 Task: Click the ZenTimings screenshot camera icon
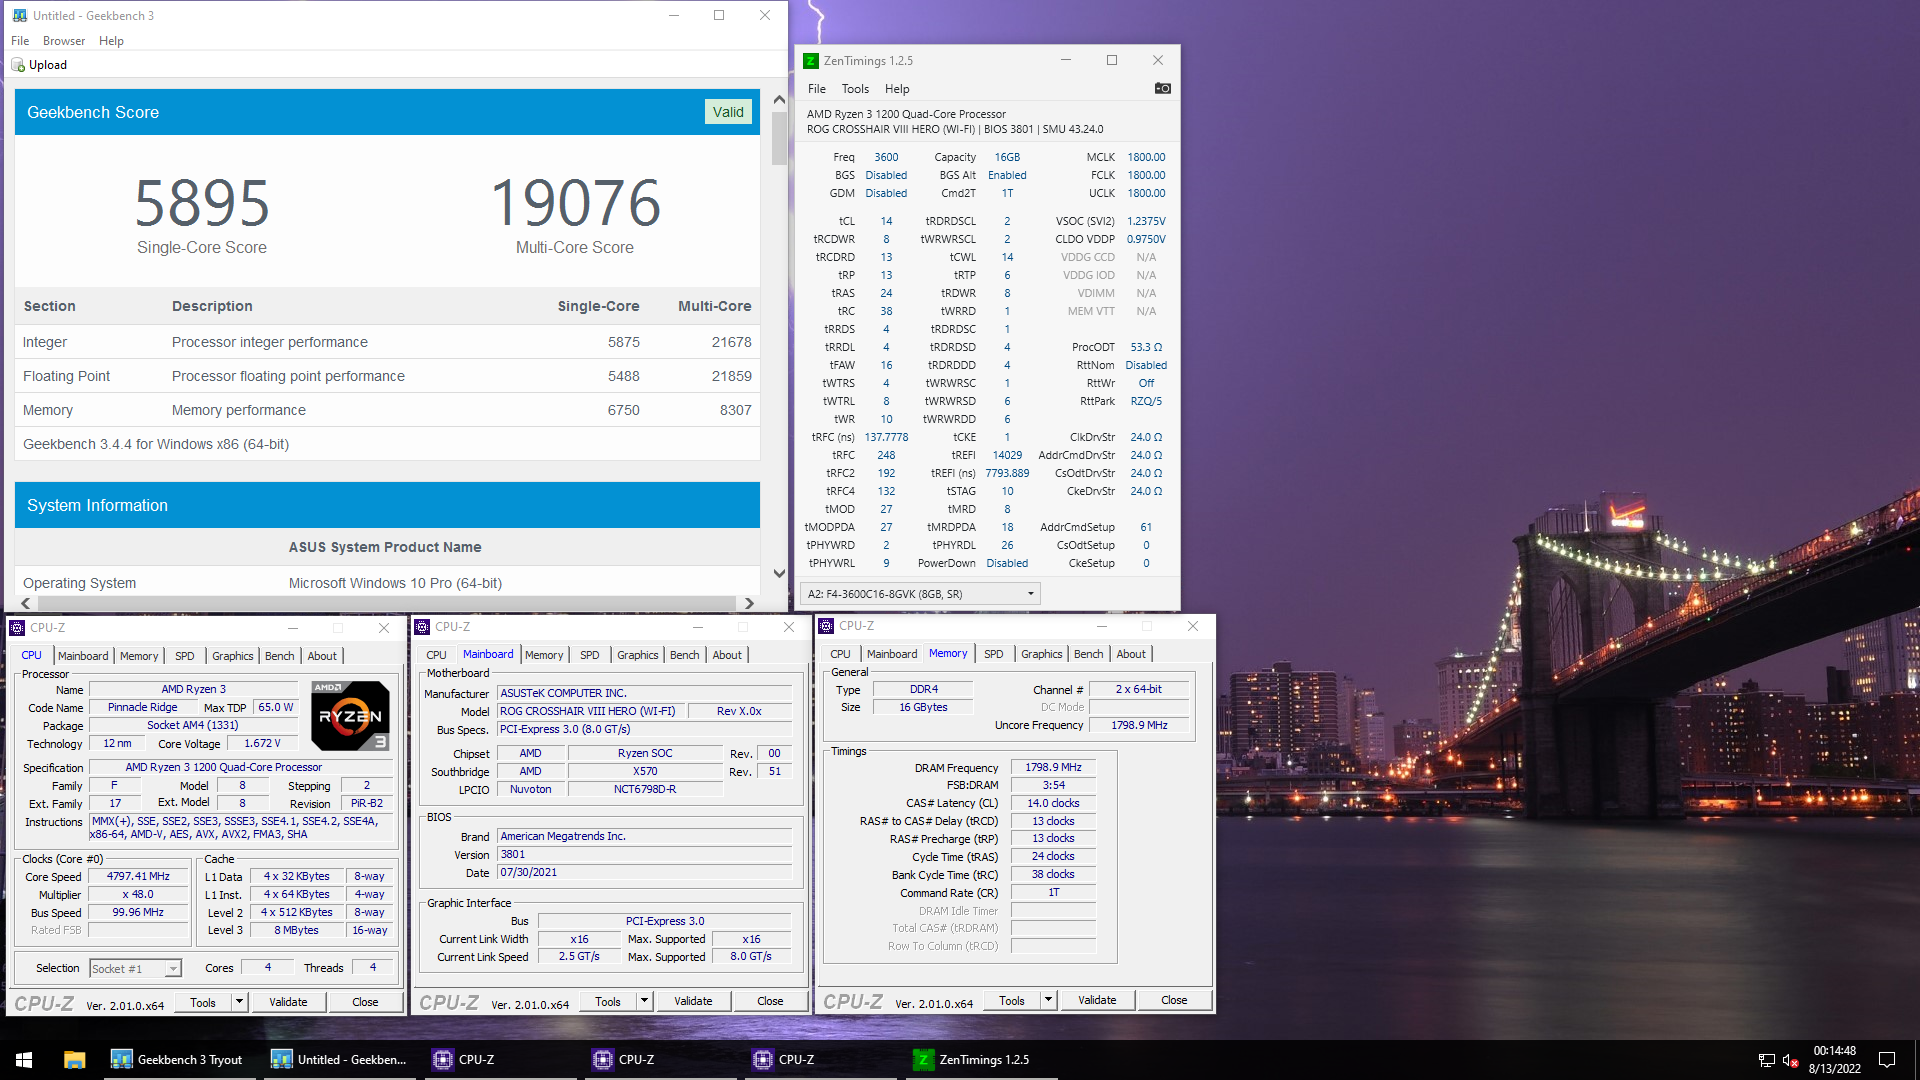(1162, 88)
